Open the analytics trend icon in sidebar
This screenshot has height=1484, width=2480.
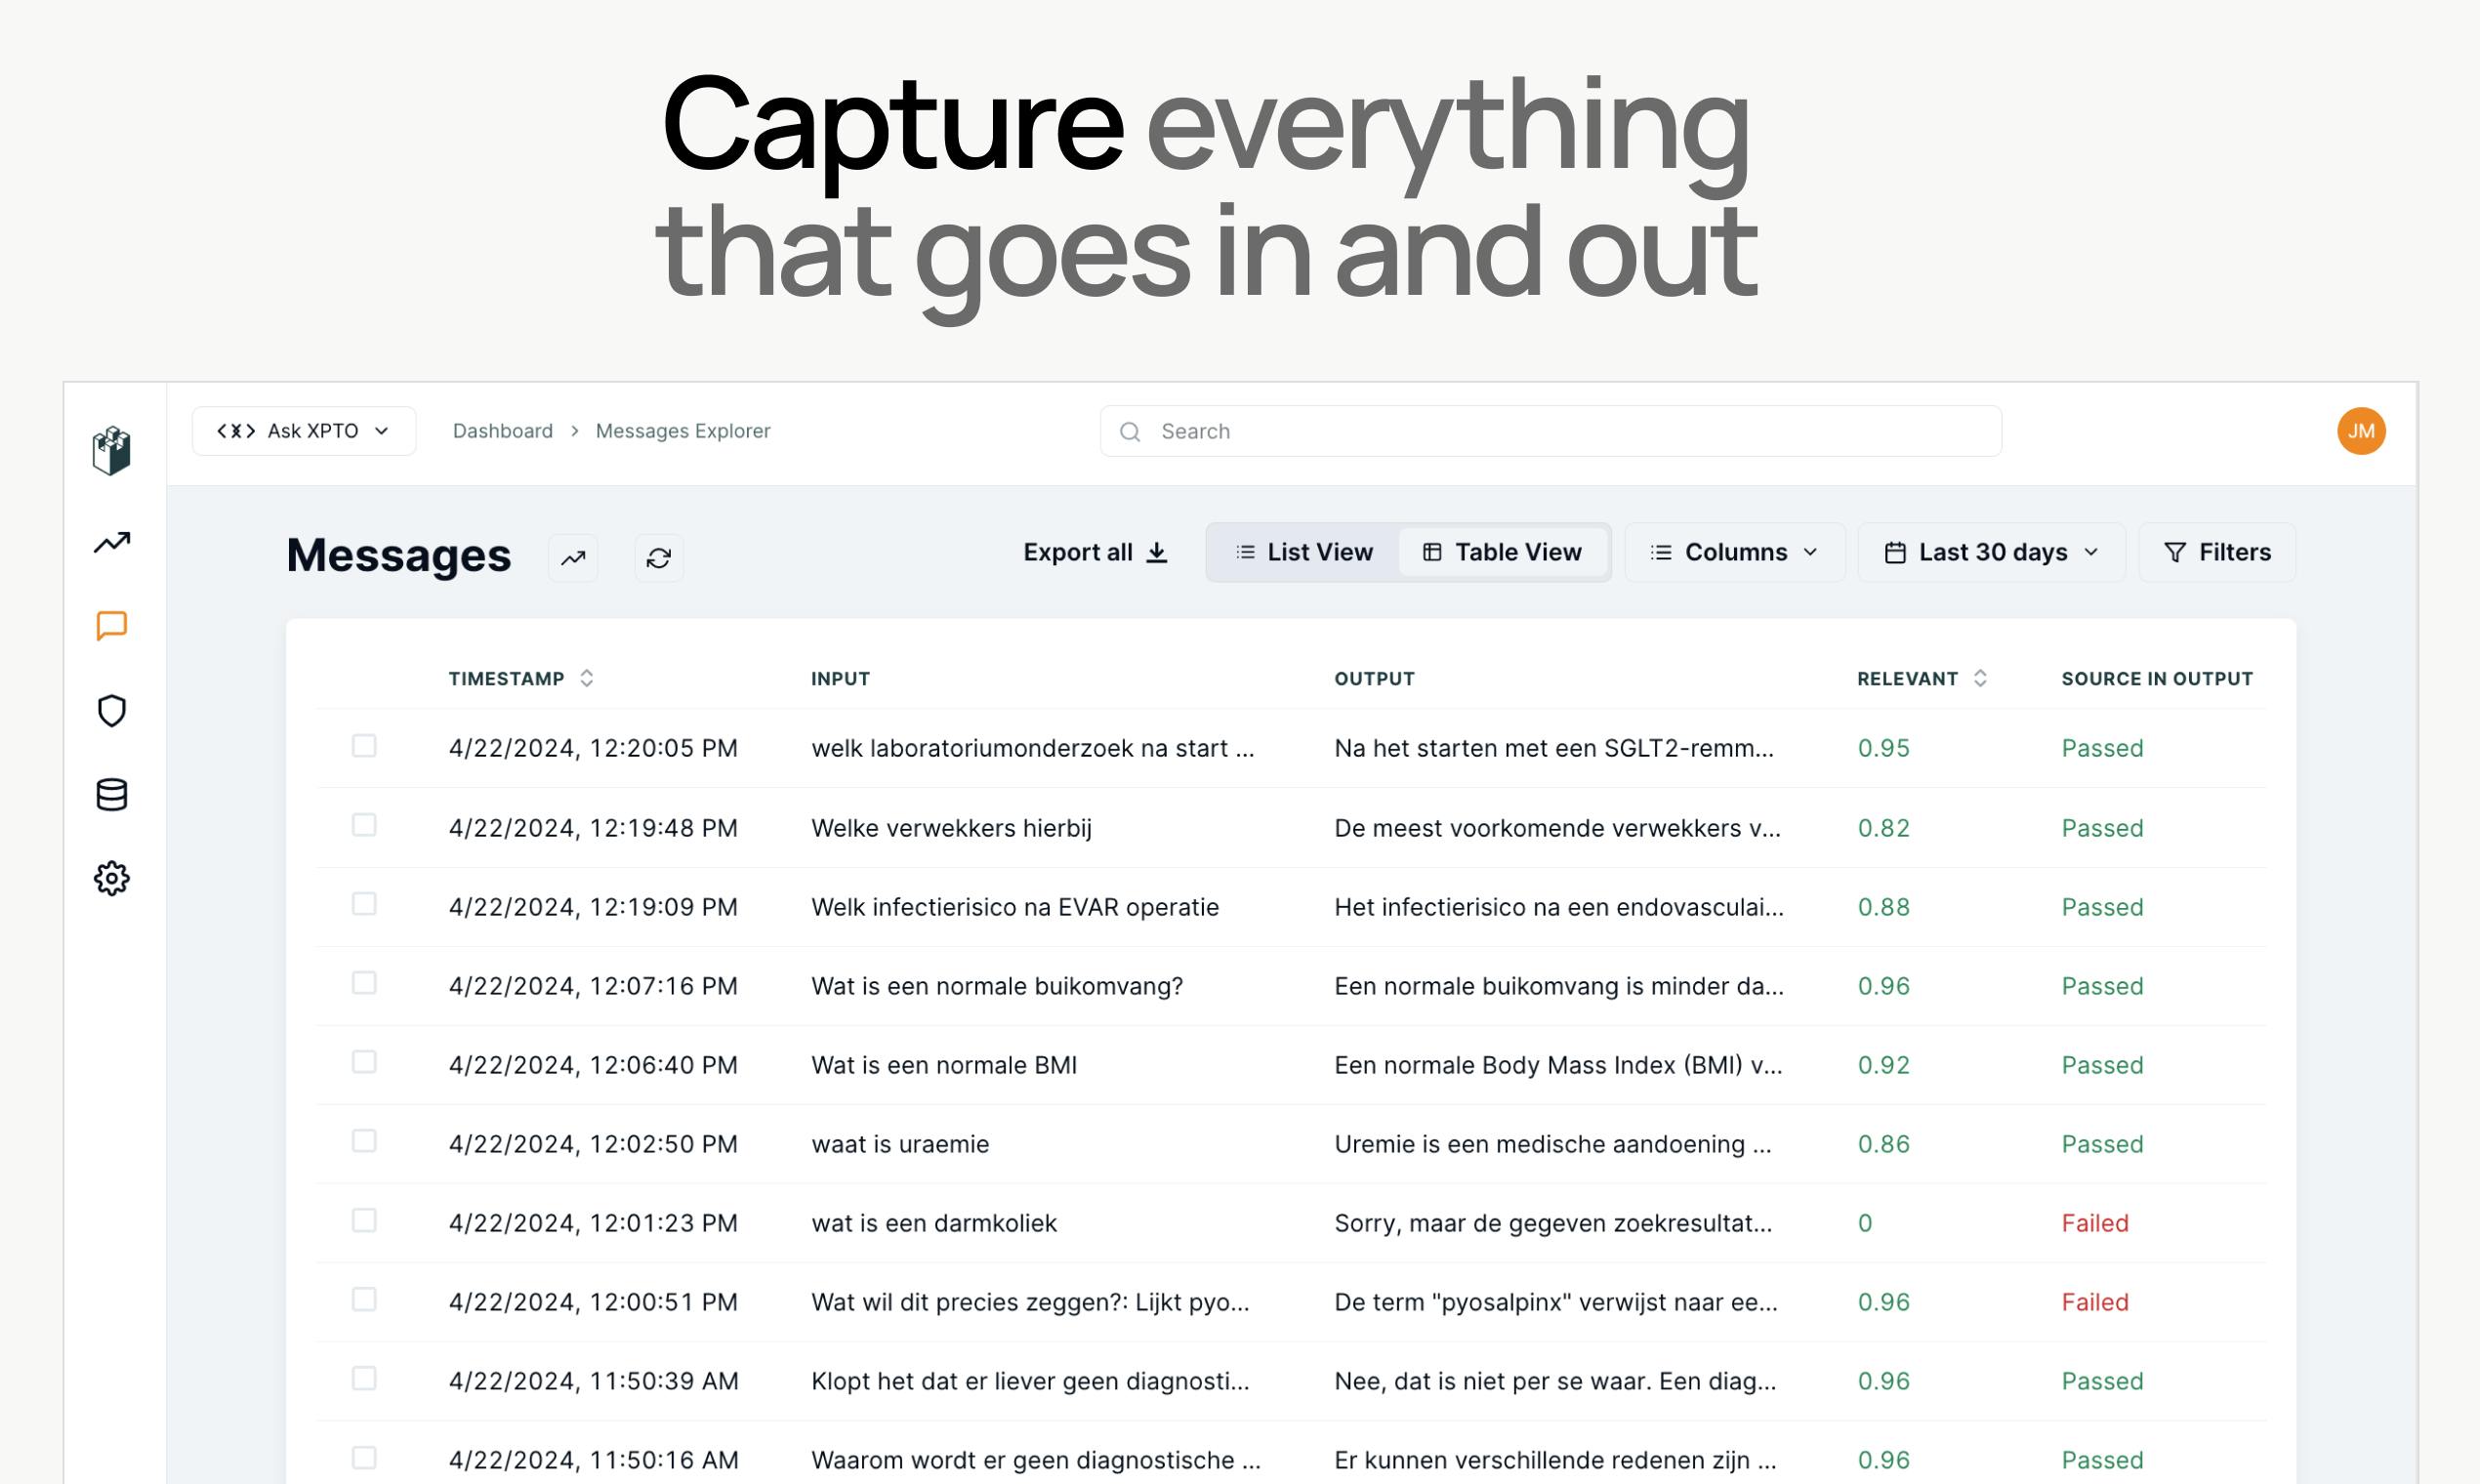coord(112,542)
